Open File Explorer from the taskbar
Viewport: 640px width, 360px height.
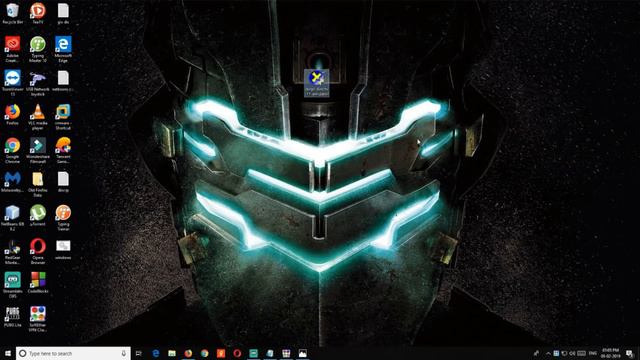172,353
